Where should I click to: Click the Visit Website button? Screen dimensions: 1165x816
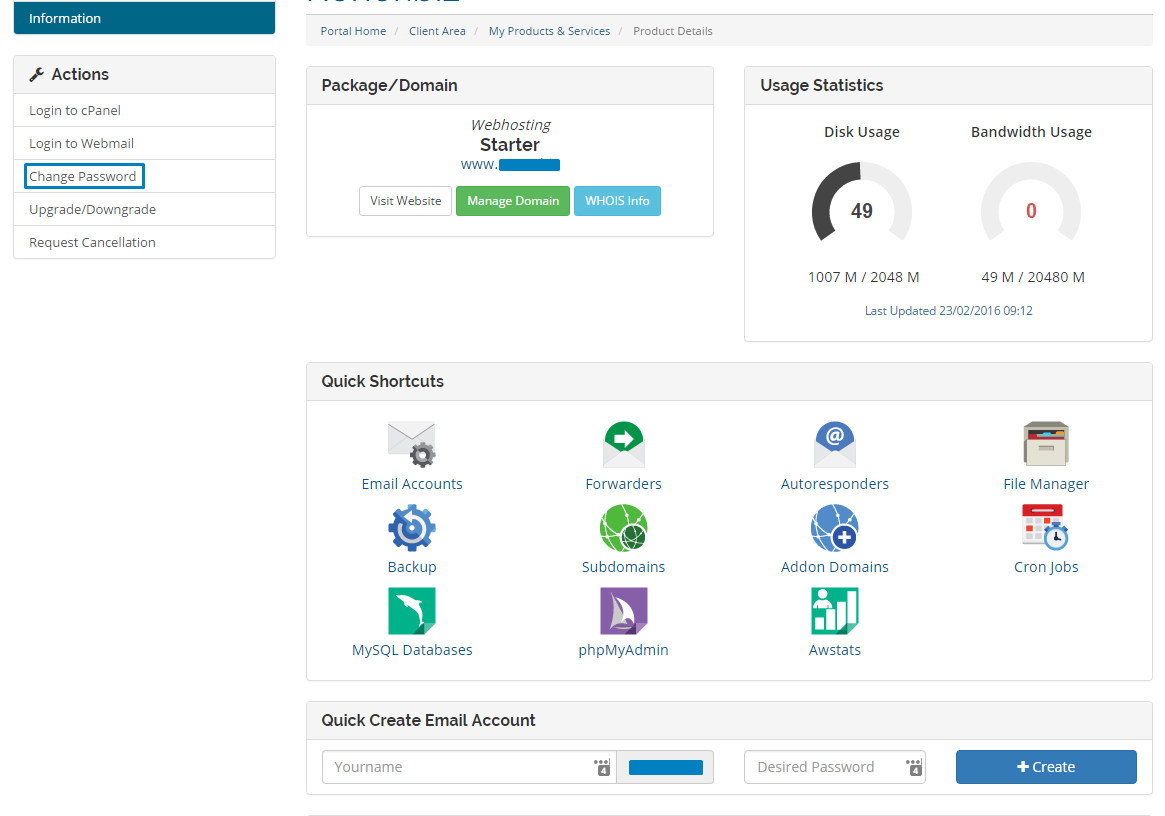(x=406, y=201)
